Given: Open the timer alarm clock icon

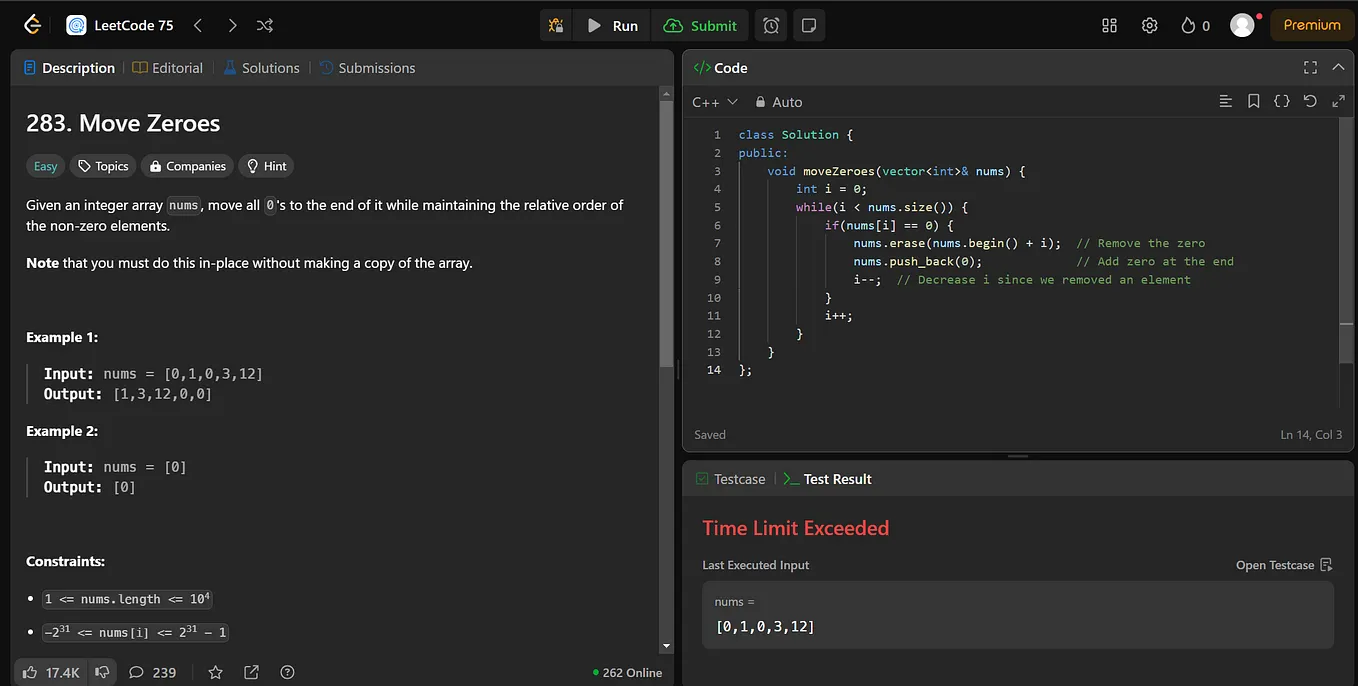Looking at the screenshot, I should [771, 26].
